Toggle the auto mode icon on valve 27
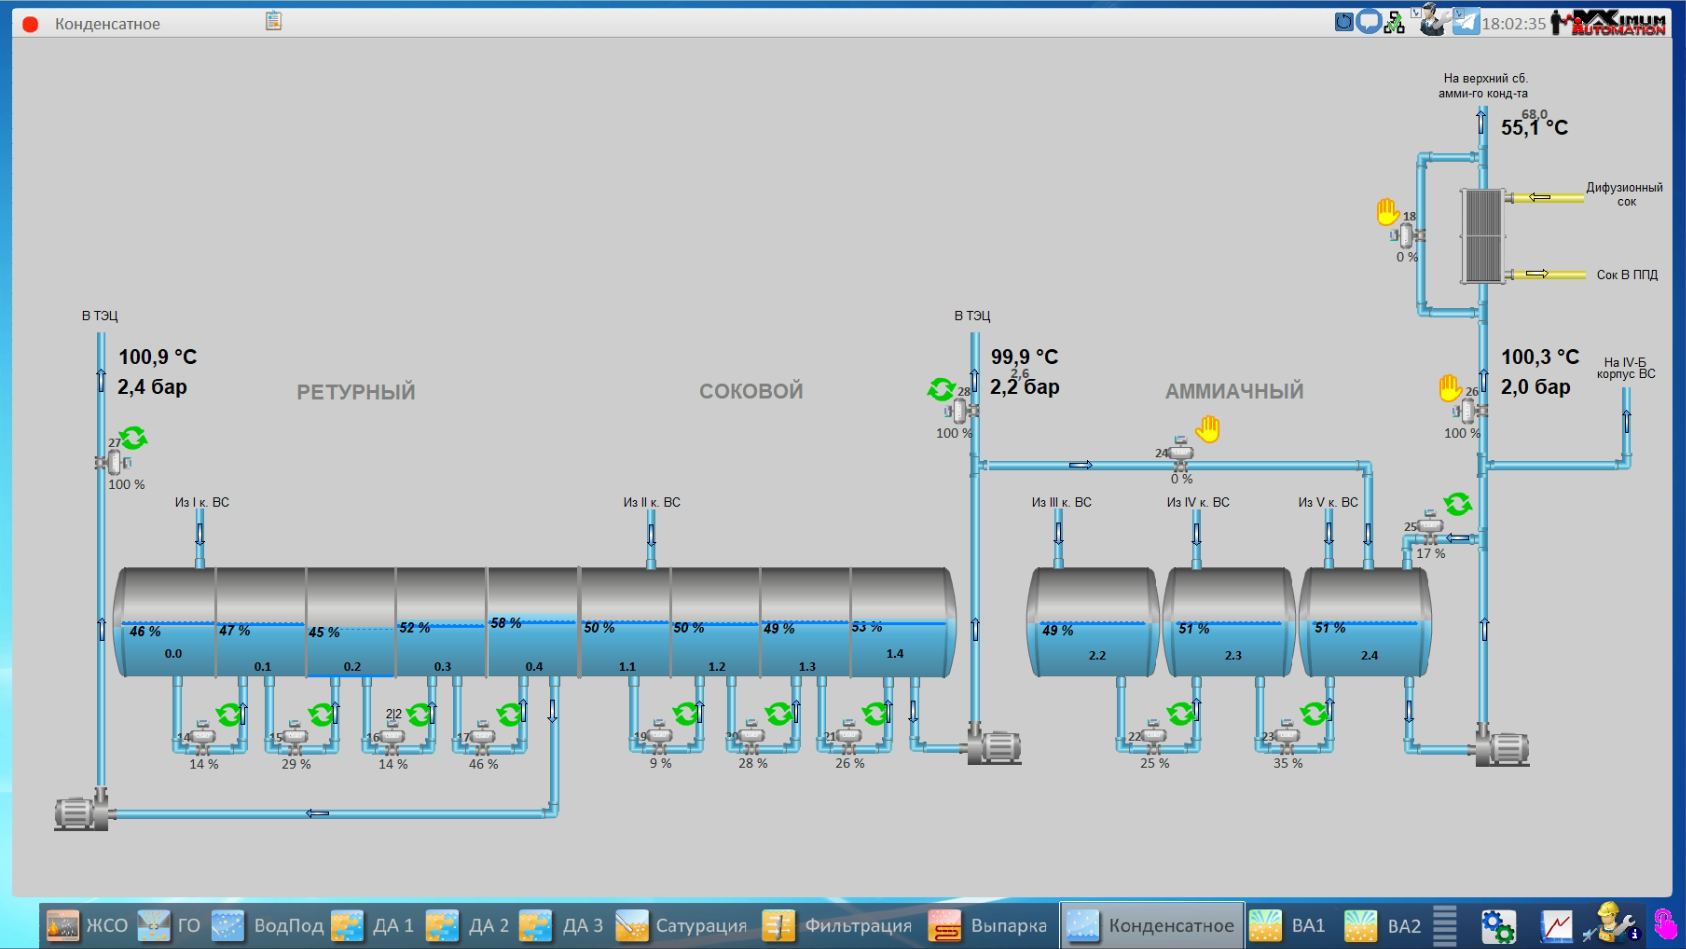 (134, 437)
